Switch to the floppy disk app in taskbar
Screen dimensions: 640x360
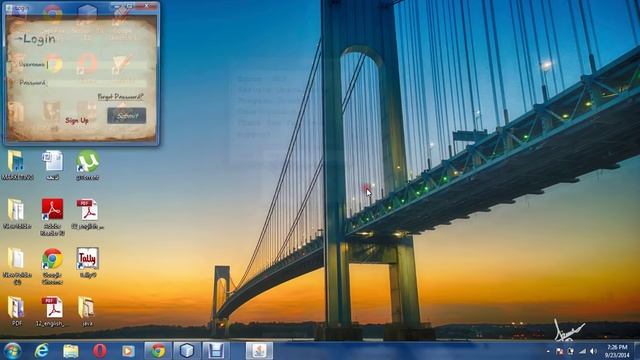click(x=216, y=351)
